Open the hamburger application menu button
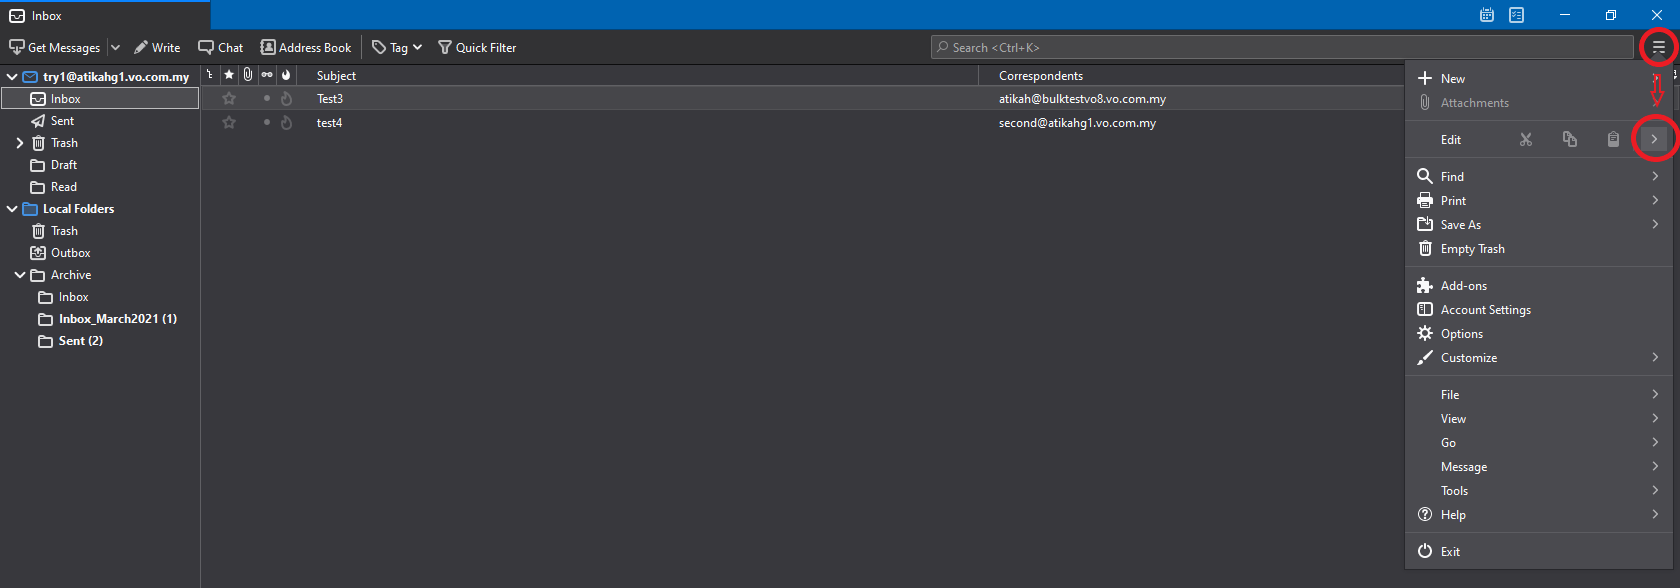 point(1658,47)
